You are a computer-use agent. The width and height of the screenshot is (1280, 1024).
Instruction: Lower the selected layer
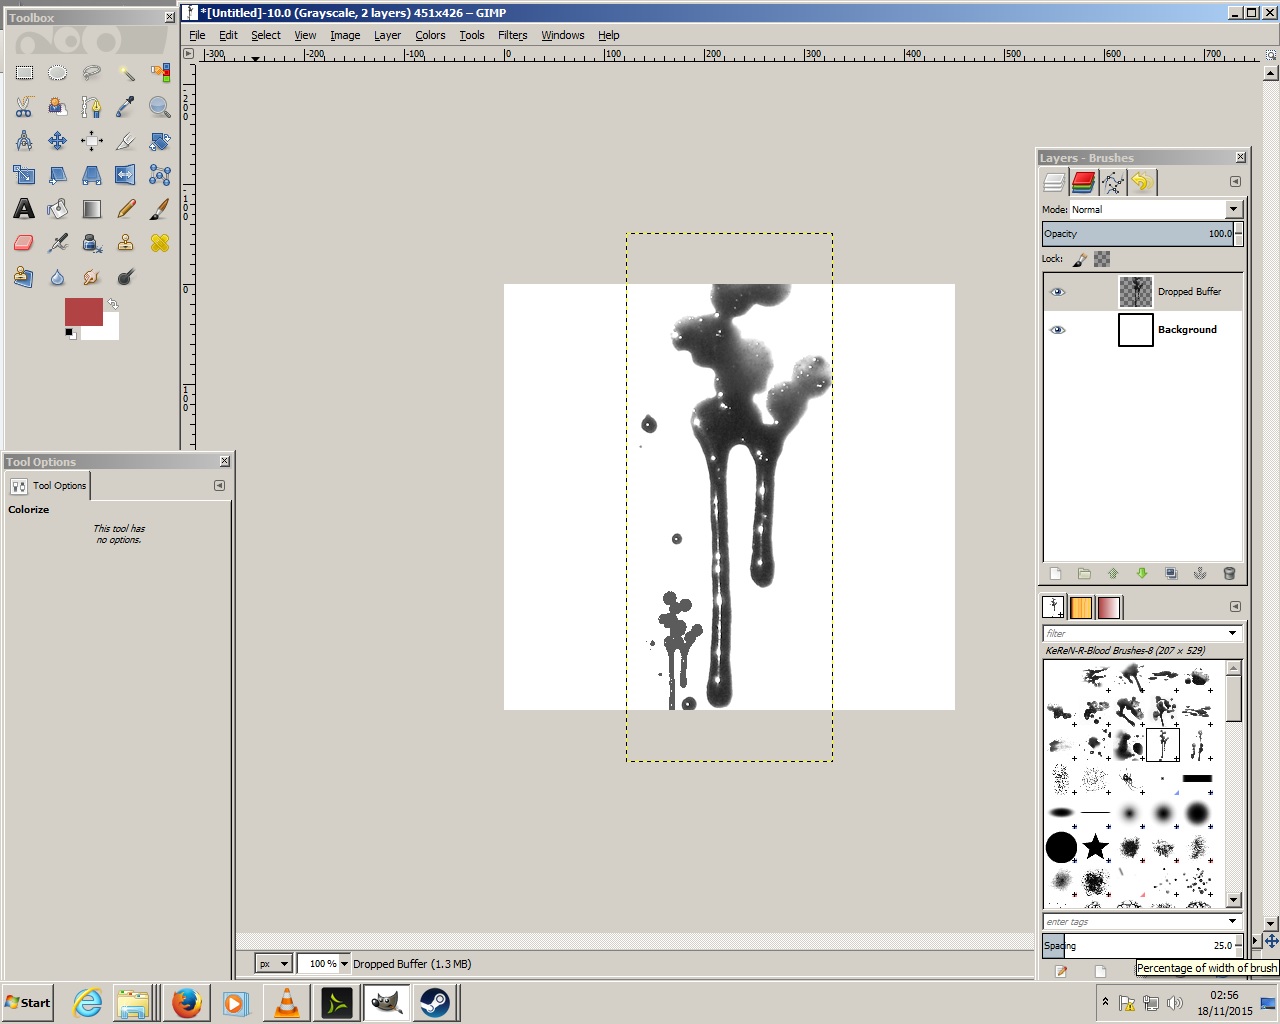pyautogui.click(x=1142, y=574)
